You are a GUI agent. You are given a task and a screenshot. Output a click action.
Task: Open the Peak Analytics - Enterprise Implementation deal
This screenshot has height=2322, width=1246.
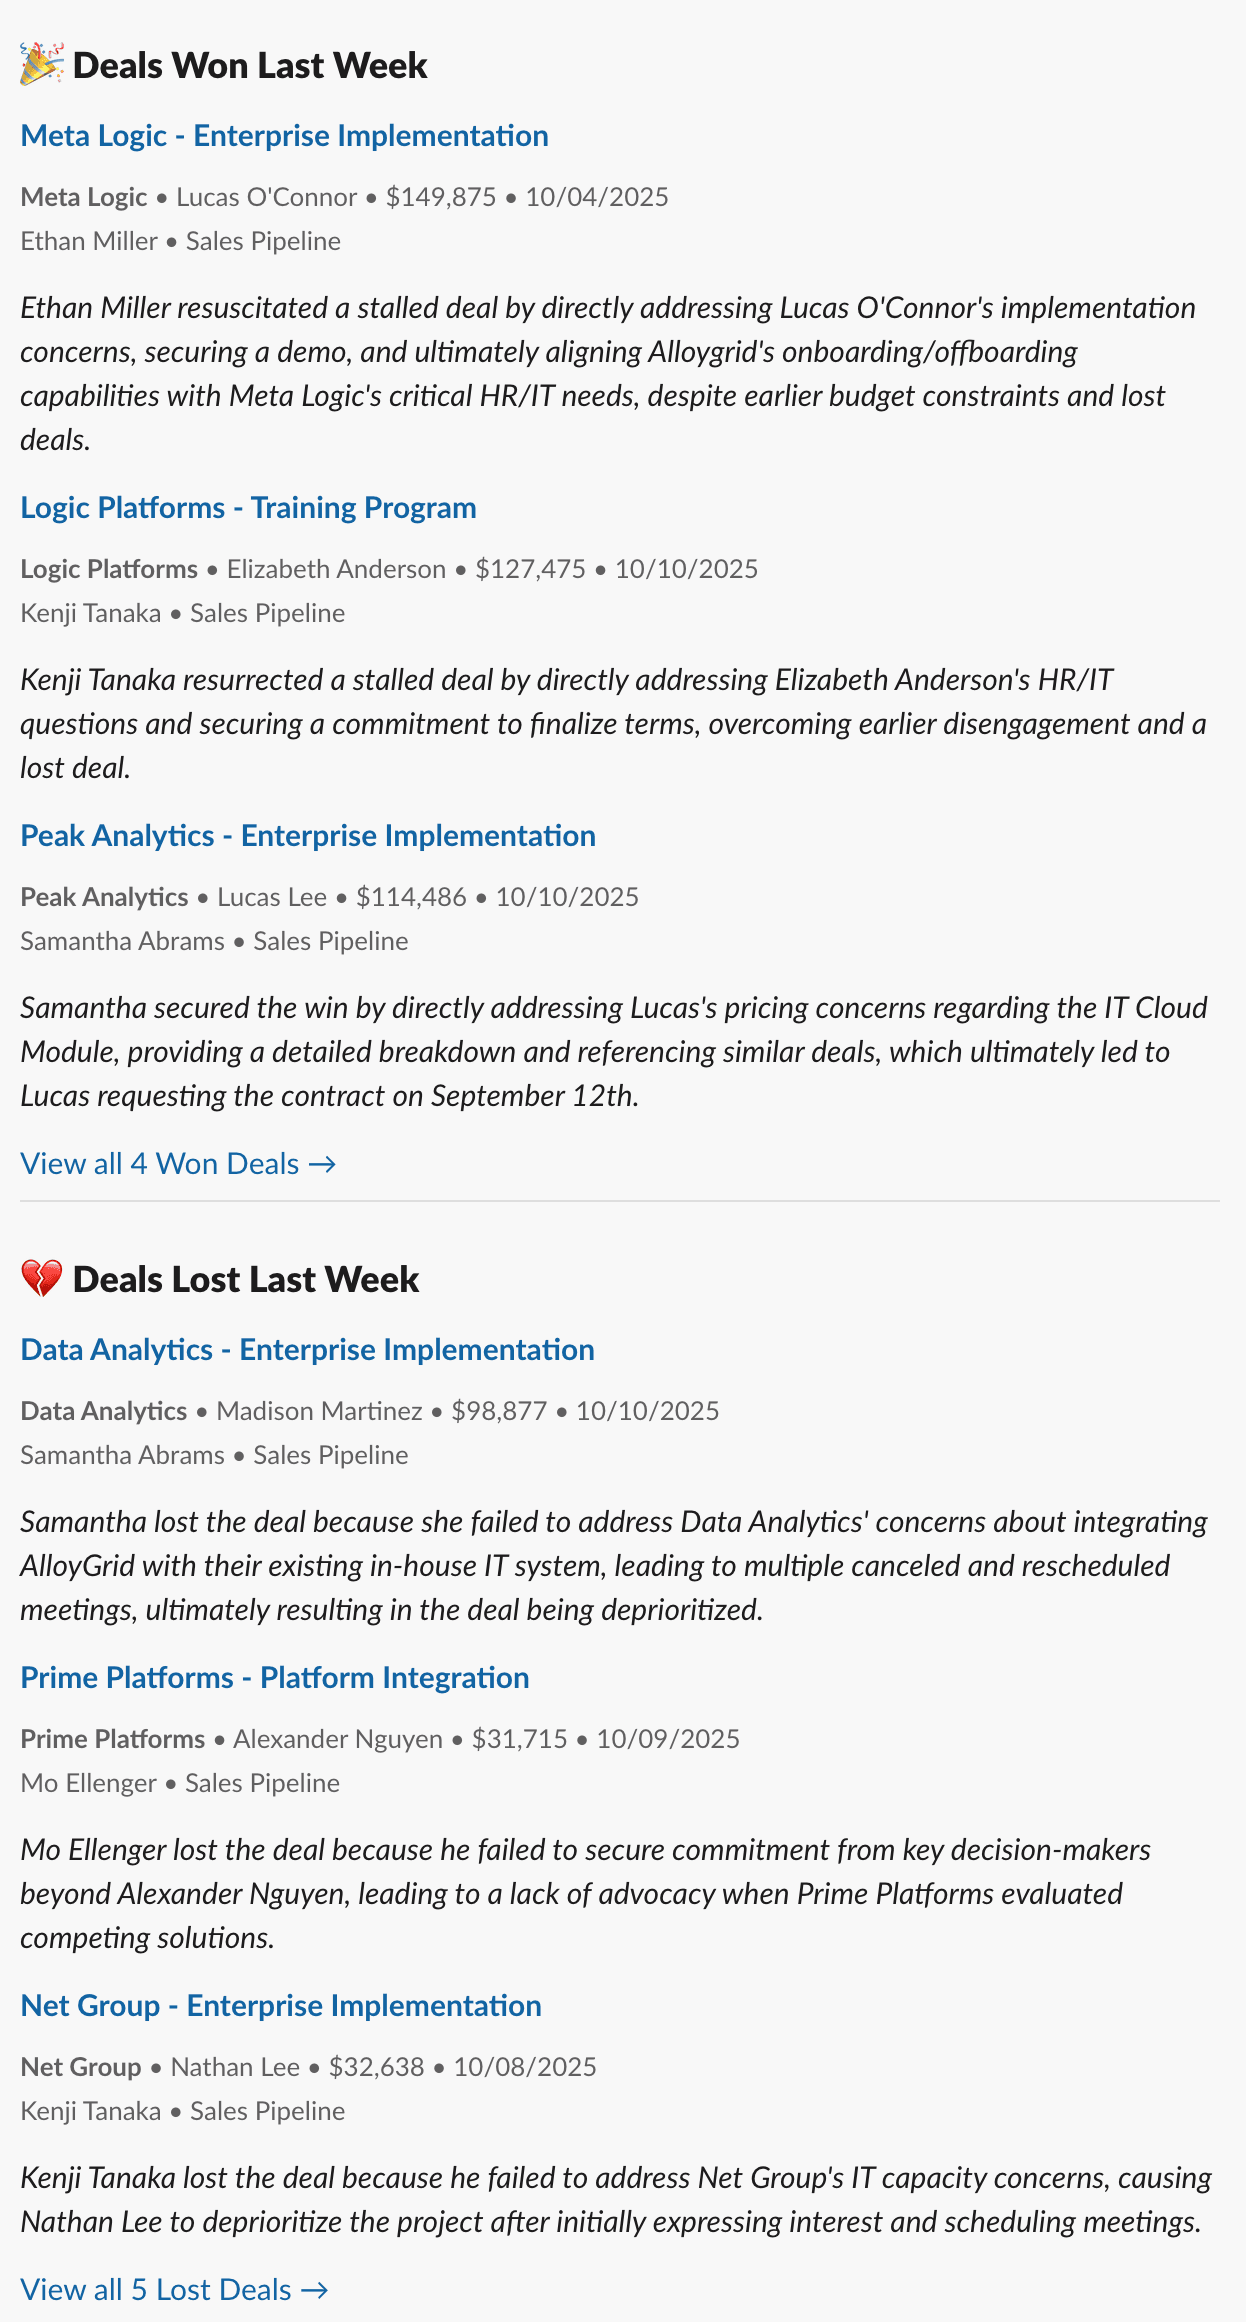click(x=308, y=836)
